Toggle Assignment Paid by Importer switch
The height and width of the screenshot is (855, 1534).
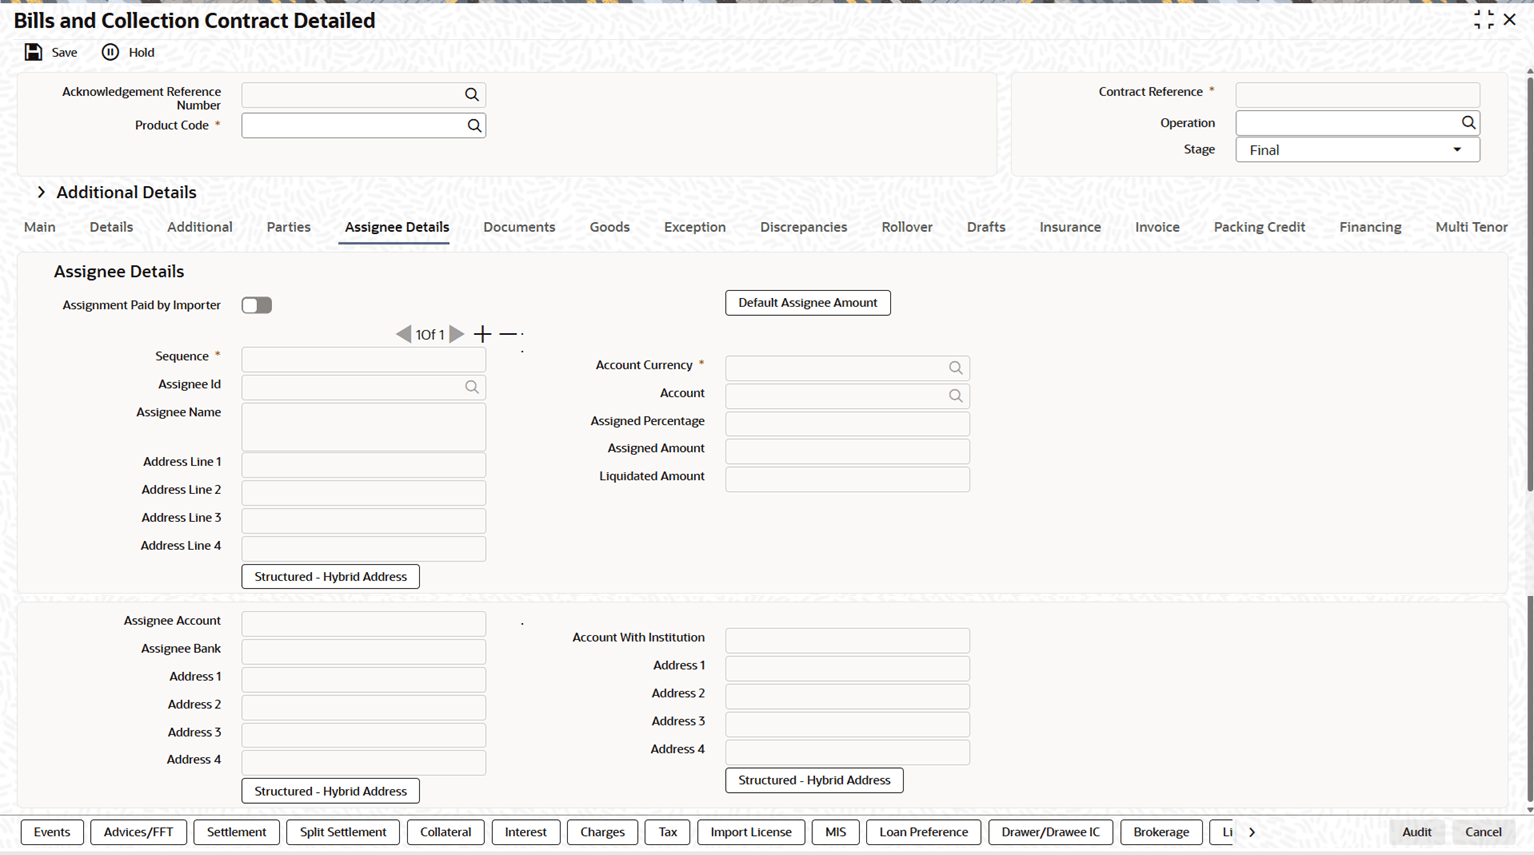point(257,305)
